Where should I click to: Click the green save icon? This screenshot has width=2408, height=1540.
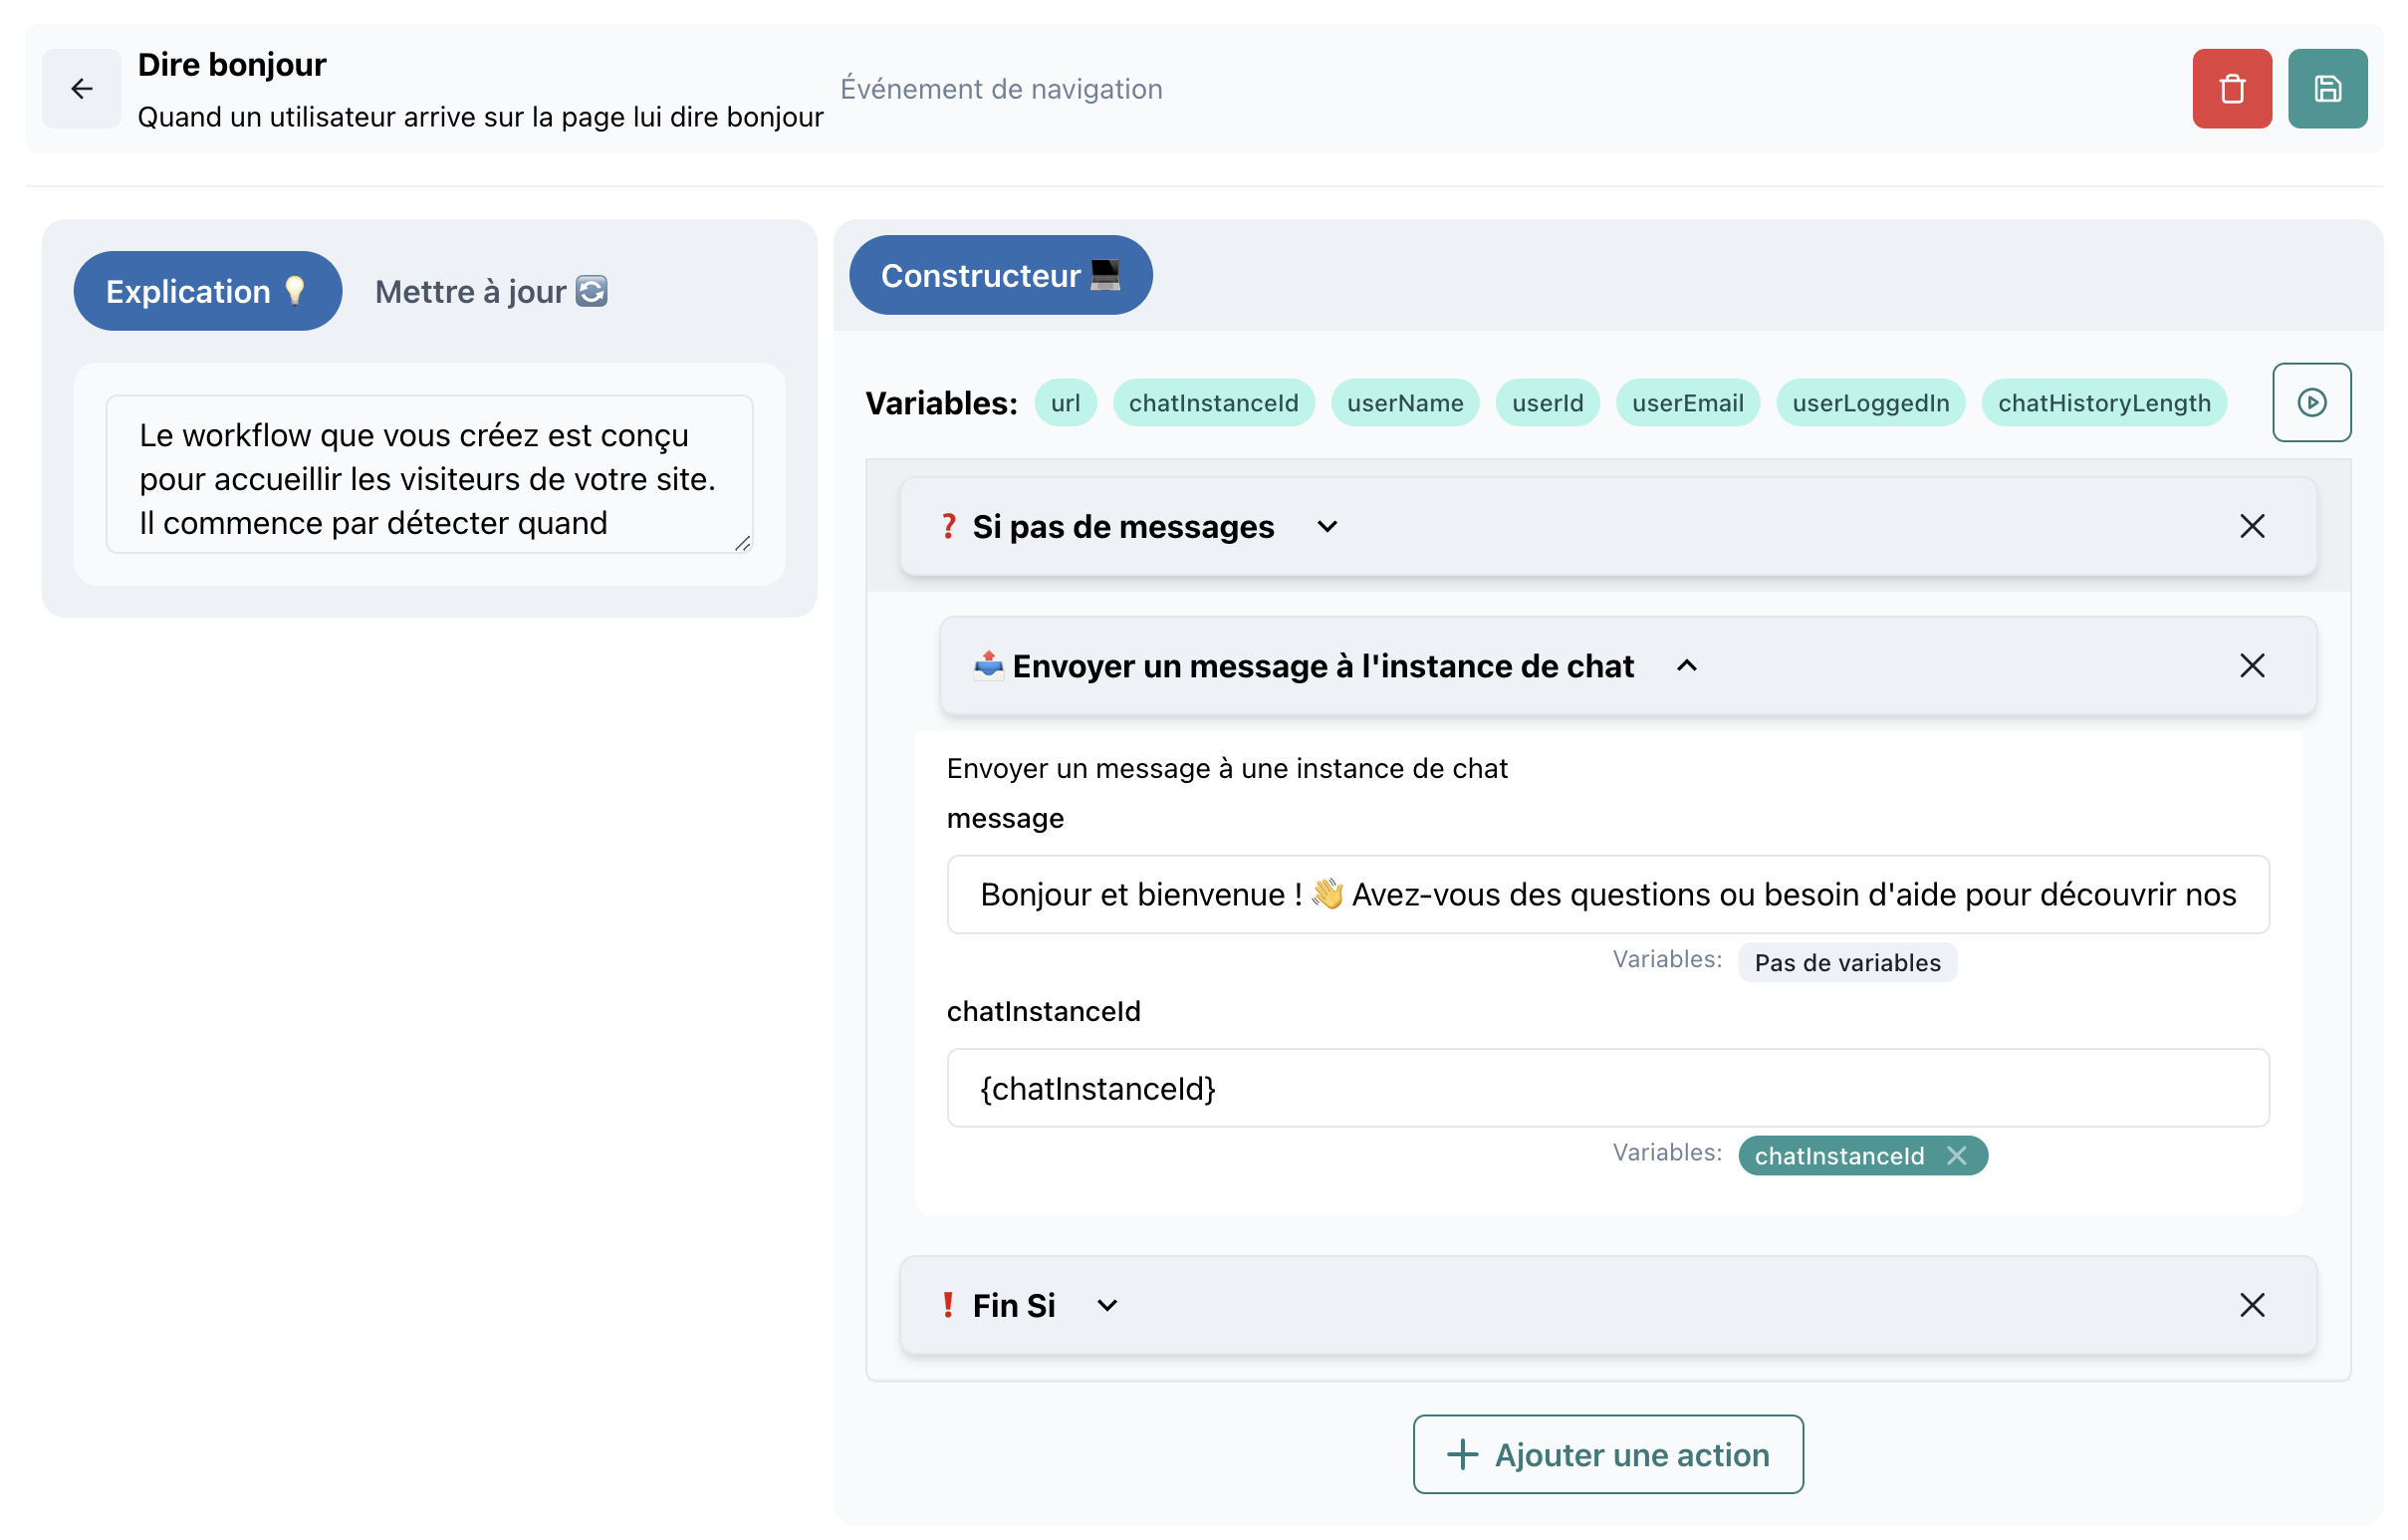point(2326,89)
